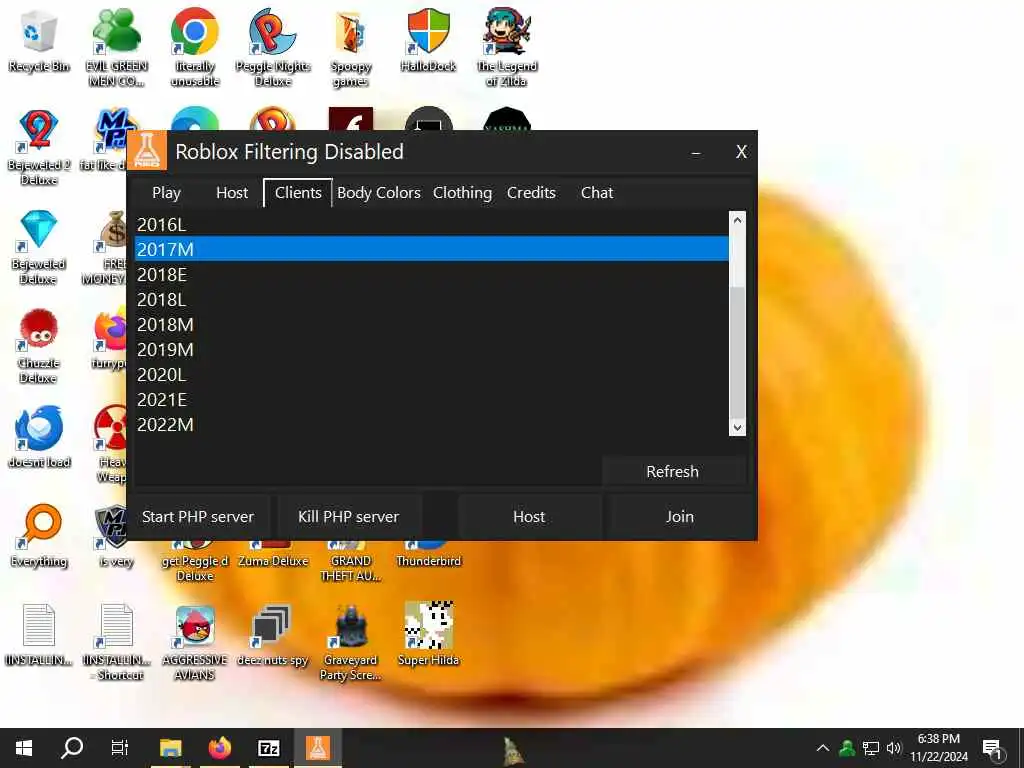Screen dimensions: 1024x768
Task: Open Bejeweled 2 Deluxe desktop icon
Action: (39, 147)
